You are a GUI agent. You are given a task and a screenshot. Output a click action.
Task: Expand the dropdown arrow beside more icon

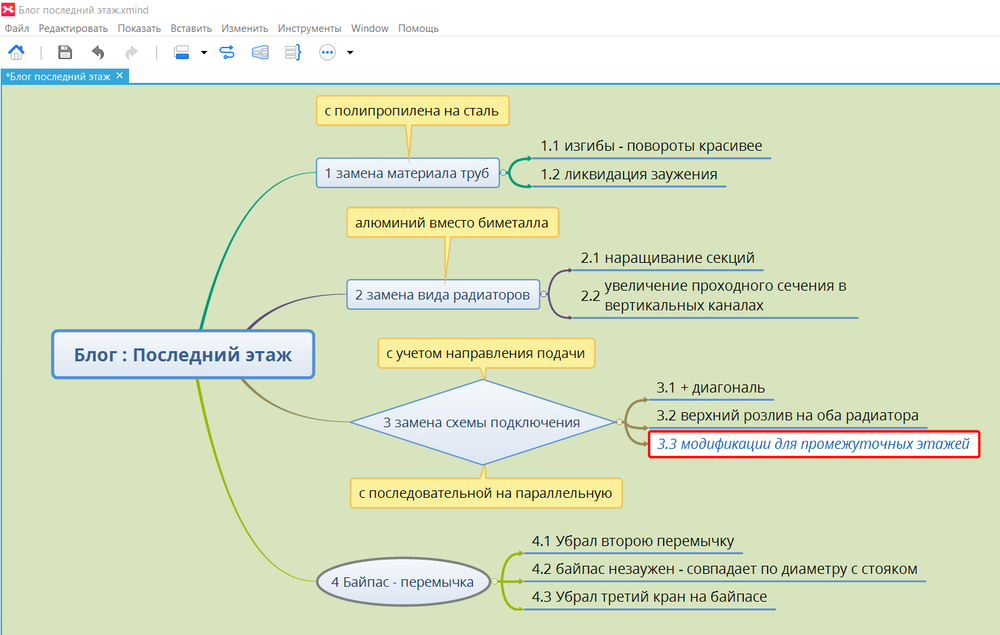350,53
